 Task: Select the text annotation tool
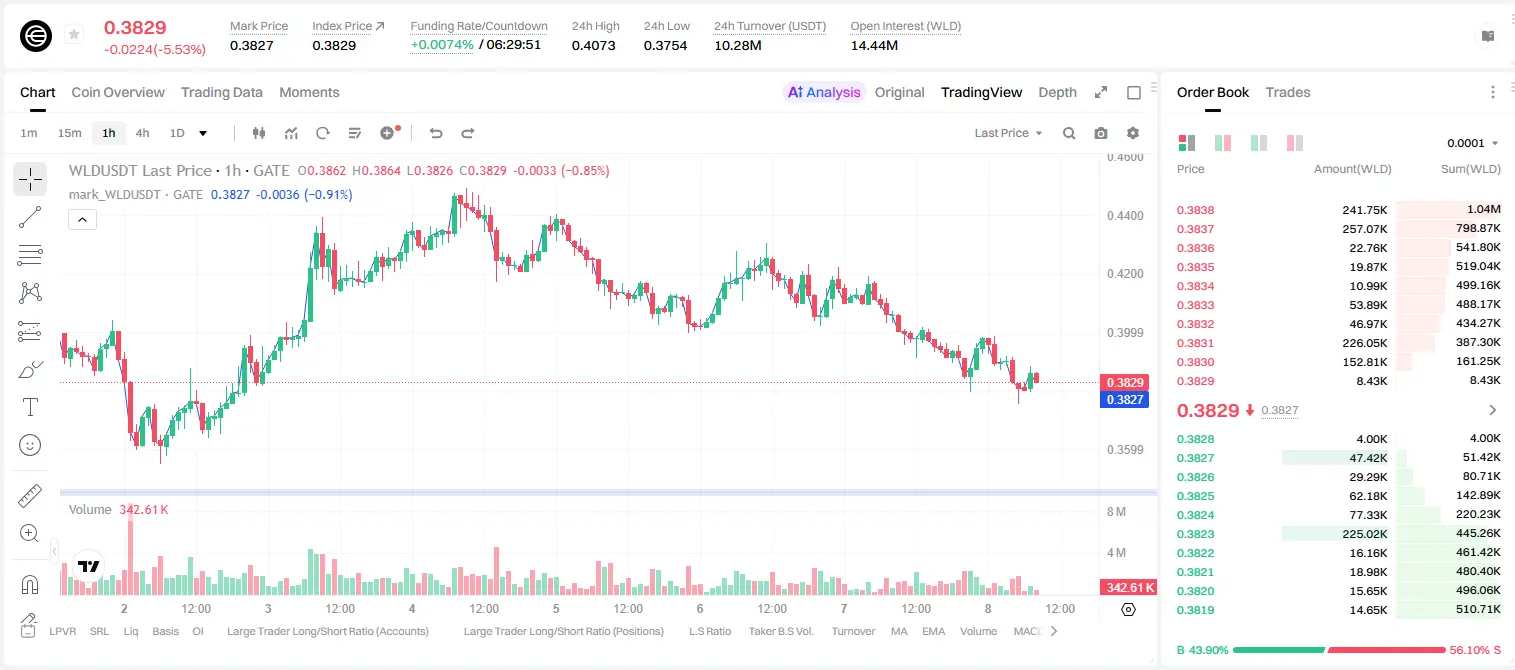tap(30, 407)
